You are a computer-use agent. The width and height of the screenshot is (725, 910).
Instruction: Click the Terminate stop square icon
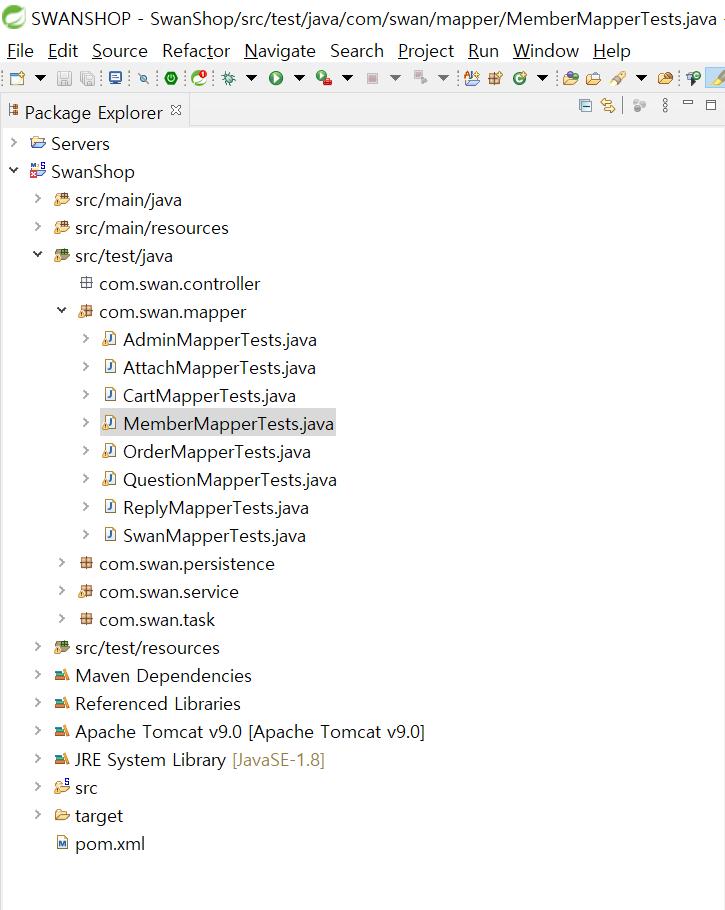tap(373, 78)
